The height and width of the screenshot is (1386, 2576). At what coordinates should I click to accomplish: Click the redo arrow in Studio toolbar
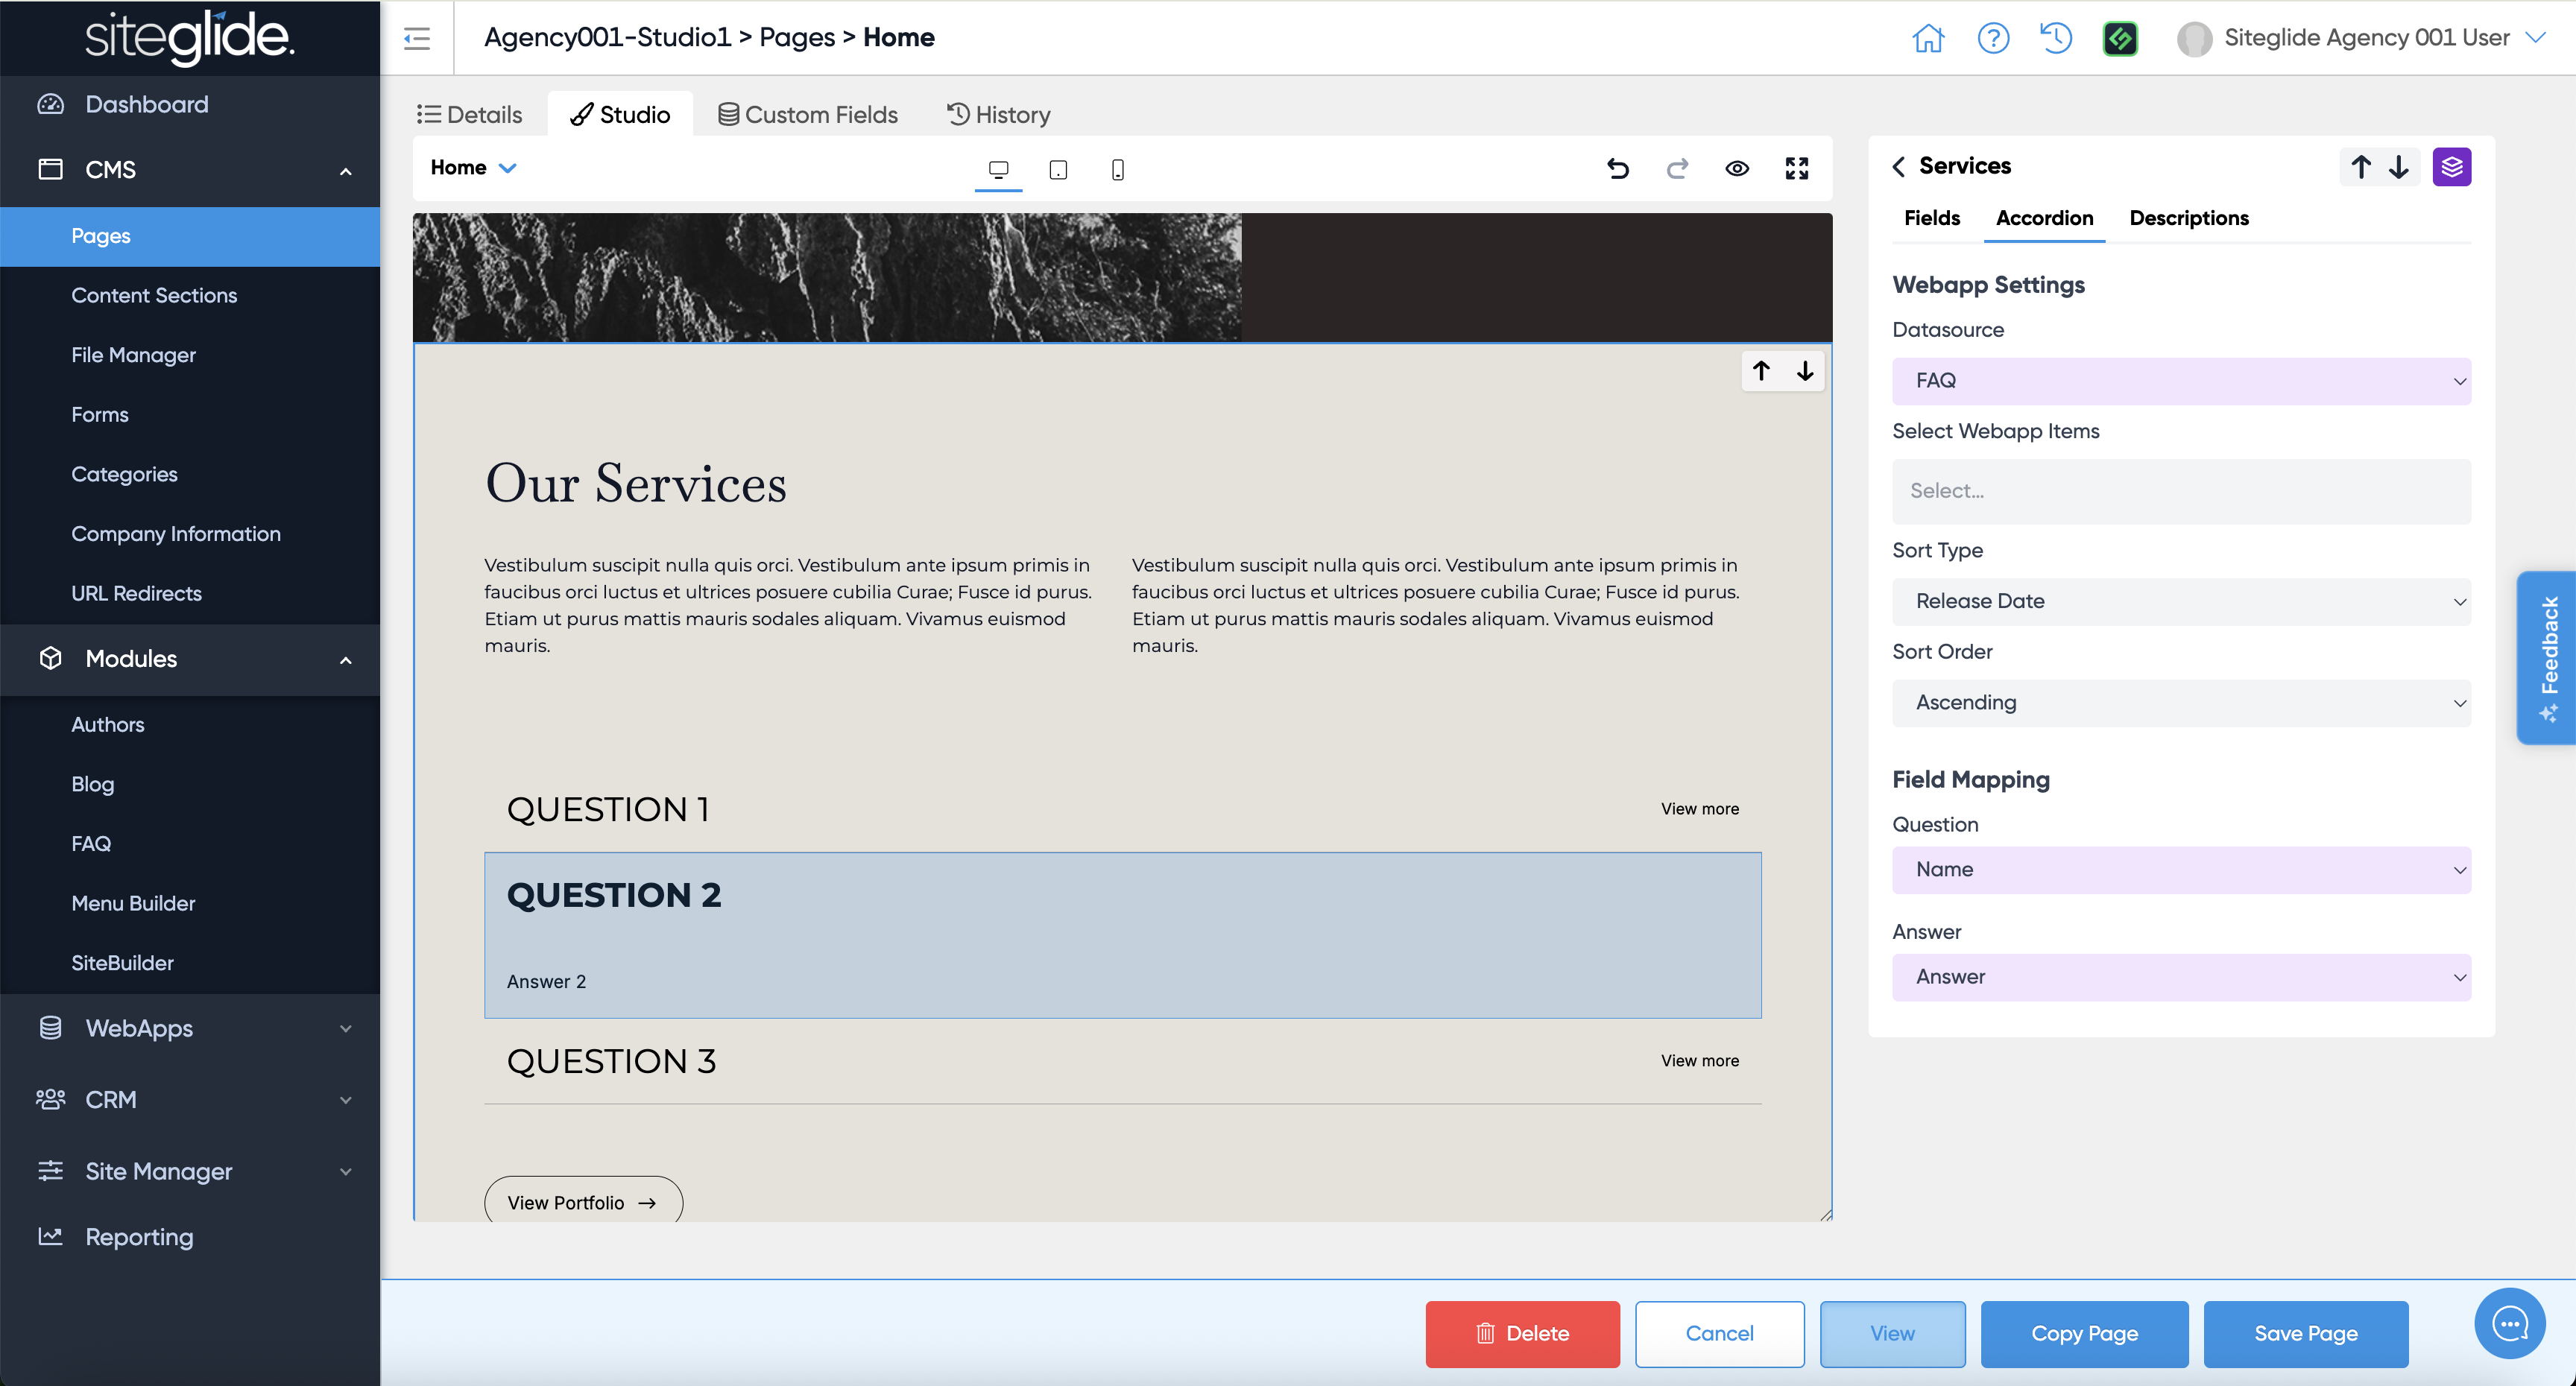click(x=1677, y=169)
